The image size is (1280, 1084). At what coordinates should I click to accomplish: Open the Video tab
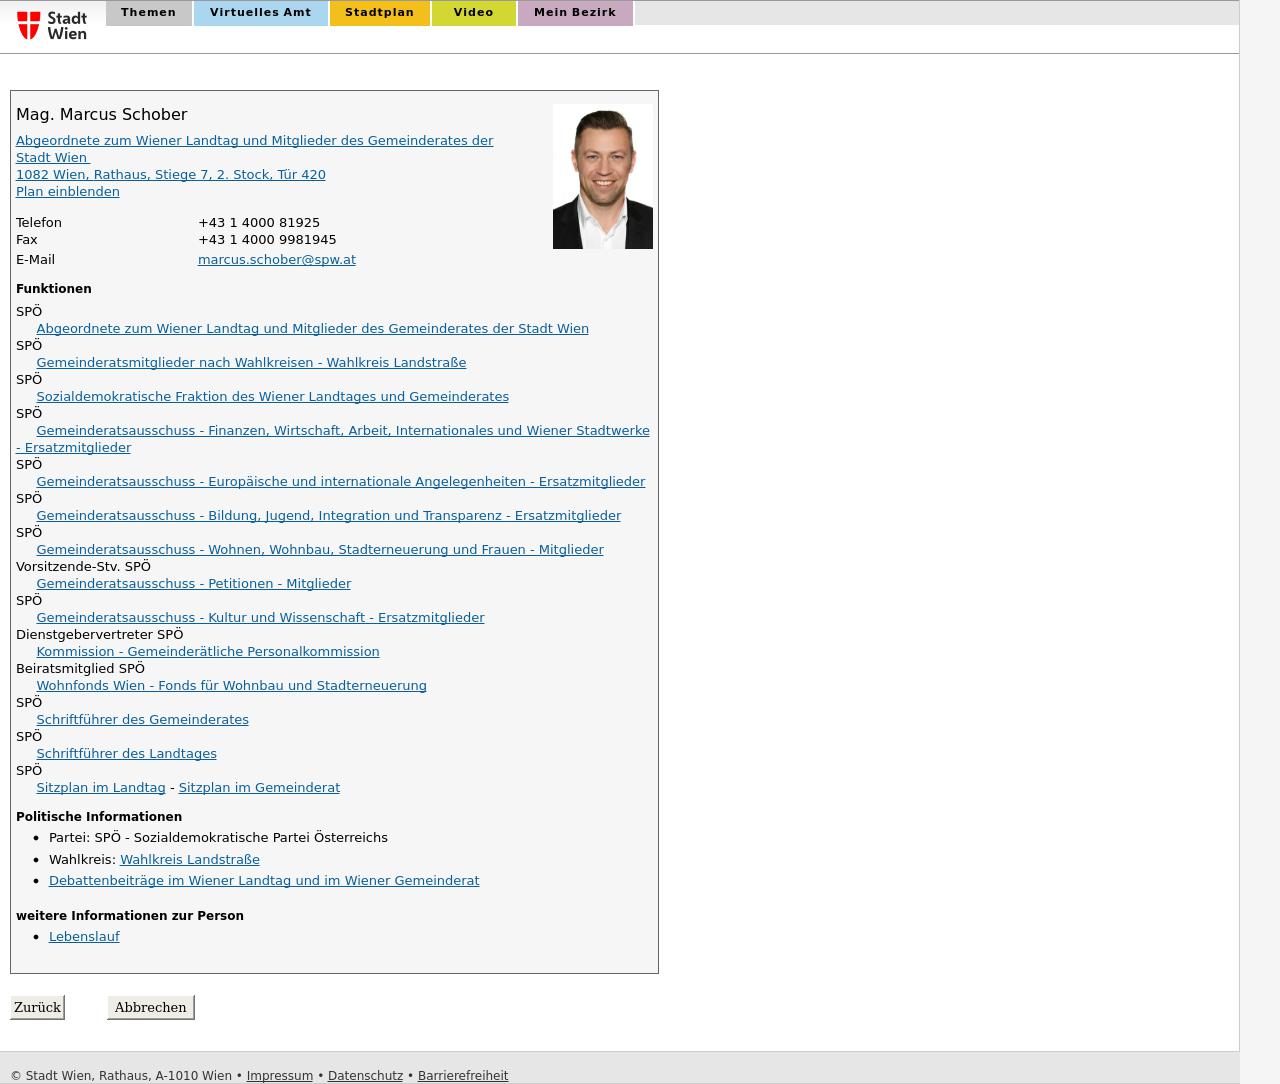click(x=473, y=13)
